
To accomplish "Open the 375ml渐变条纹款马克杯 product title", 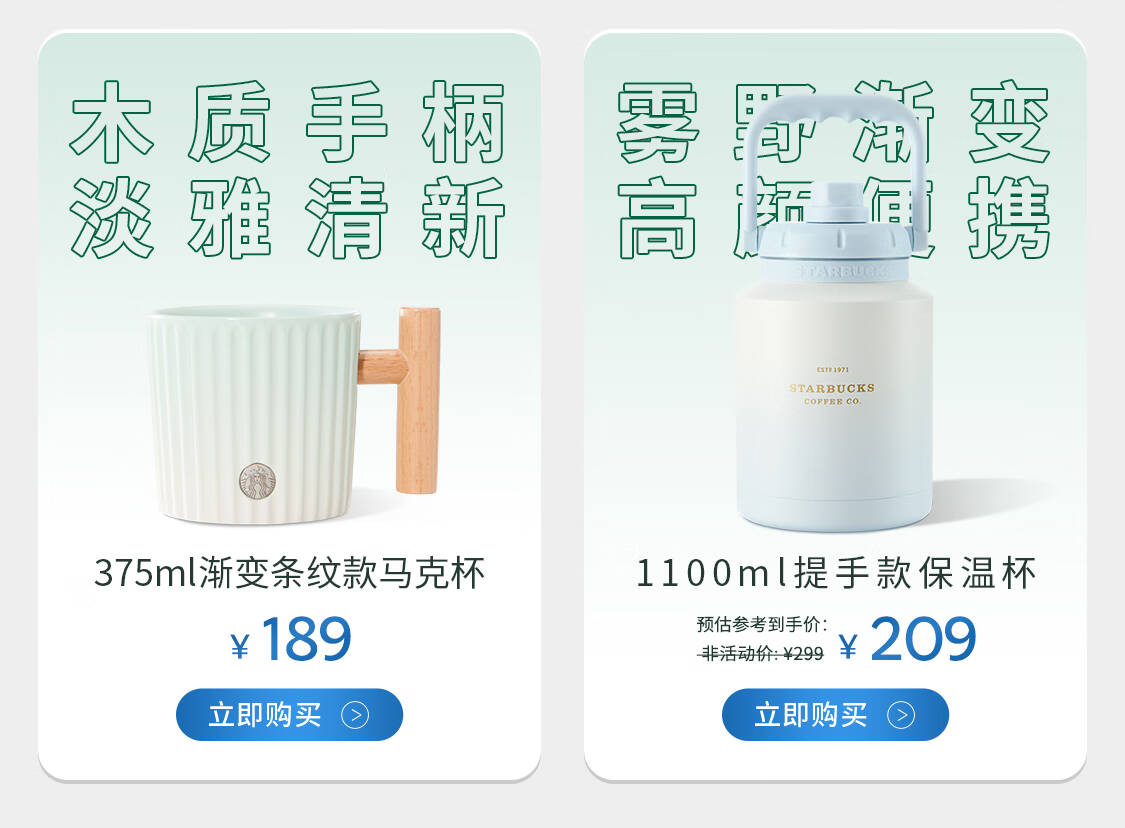I will tap(289, 573).
